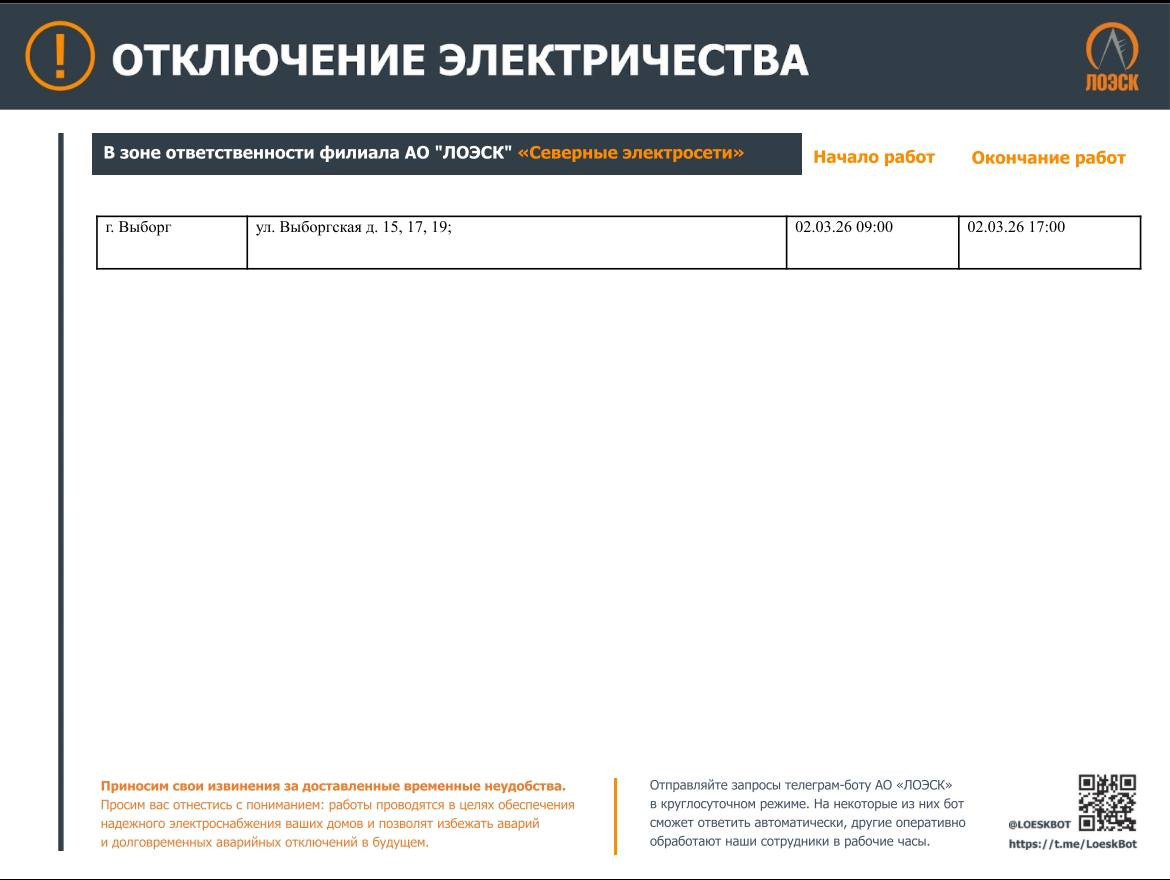Click the text «обработают наши сотрудники в рабочие часы»
The height and width of the screenshot is (880, 1170).
pyautogui.click(x=789, y=842)
